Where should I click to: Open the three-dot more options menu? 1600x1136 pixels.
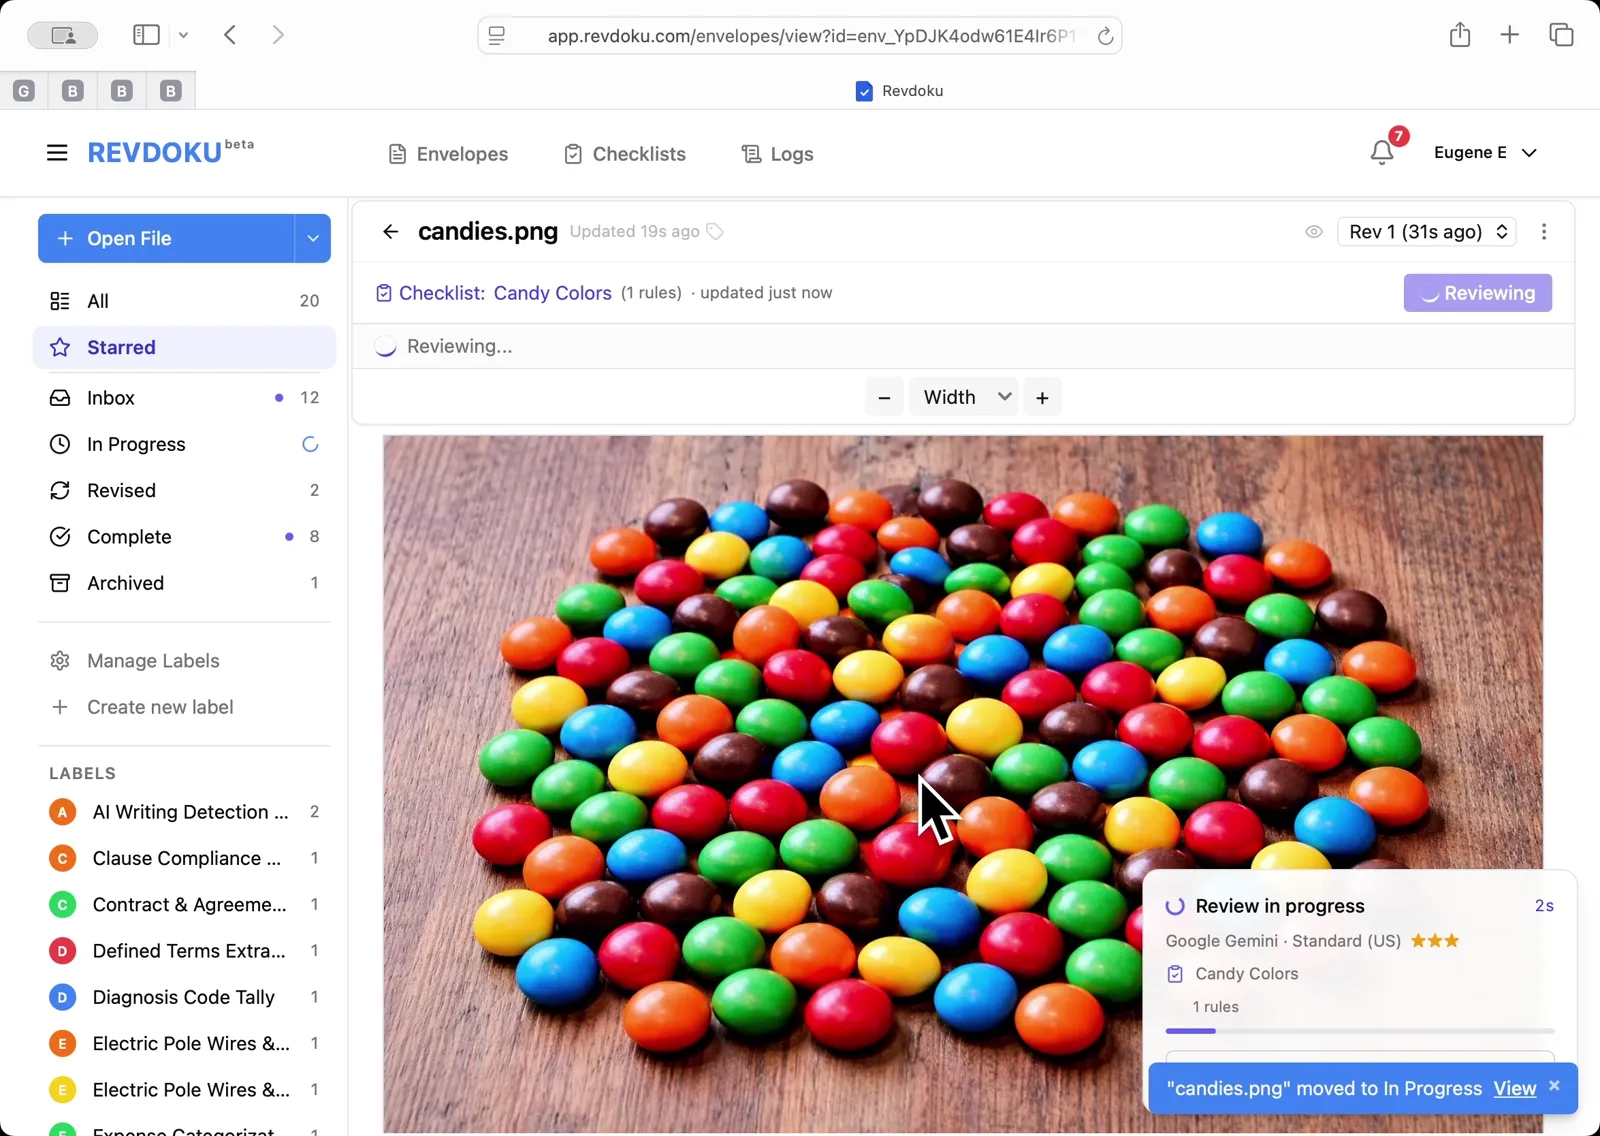tap(1544, 232)
